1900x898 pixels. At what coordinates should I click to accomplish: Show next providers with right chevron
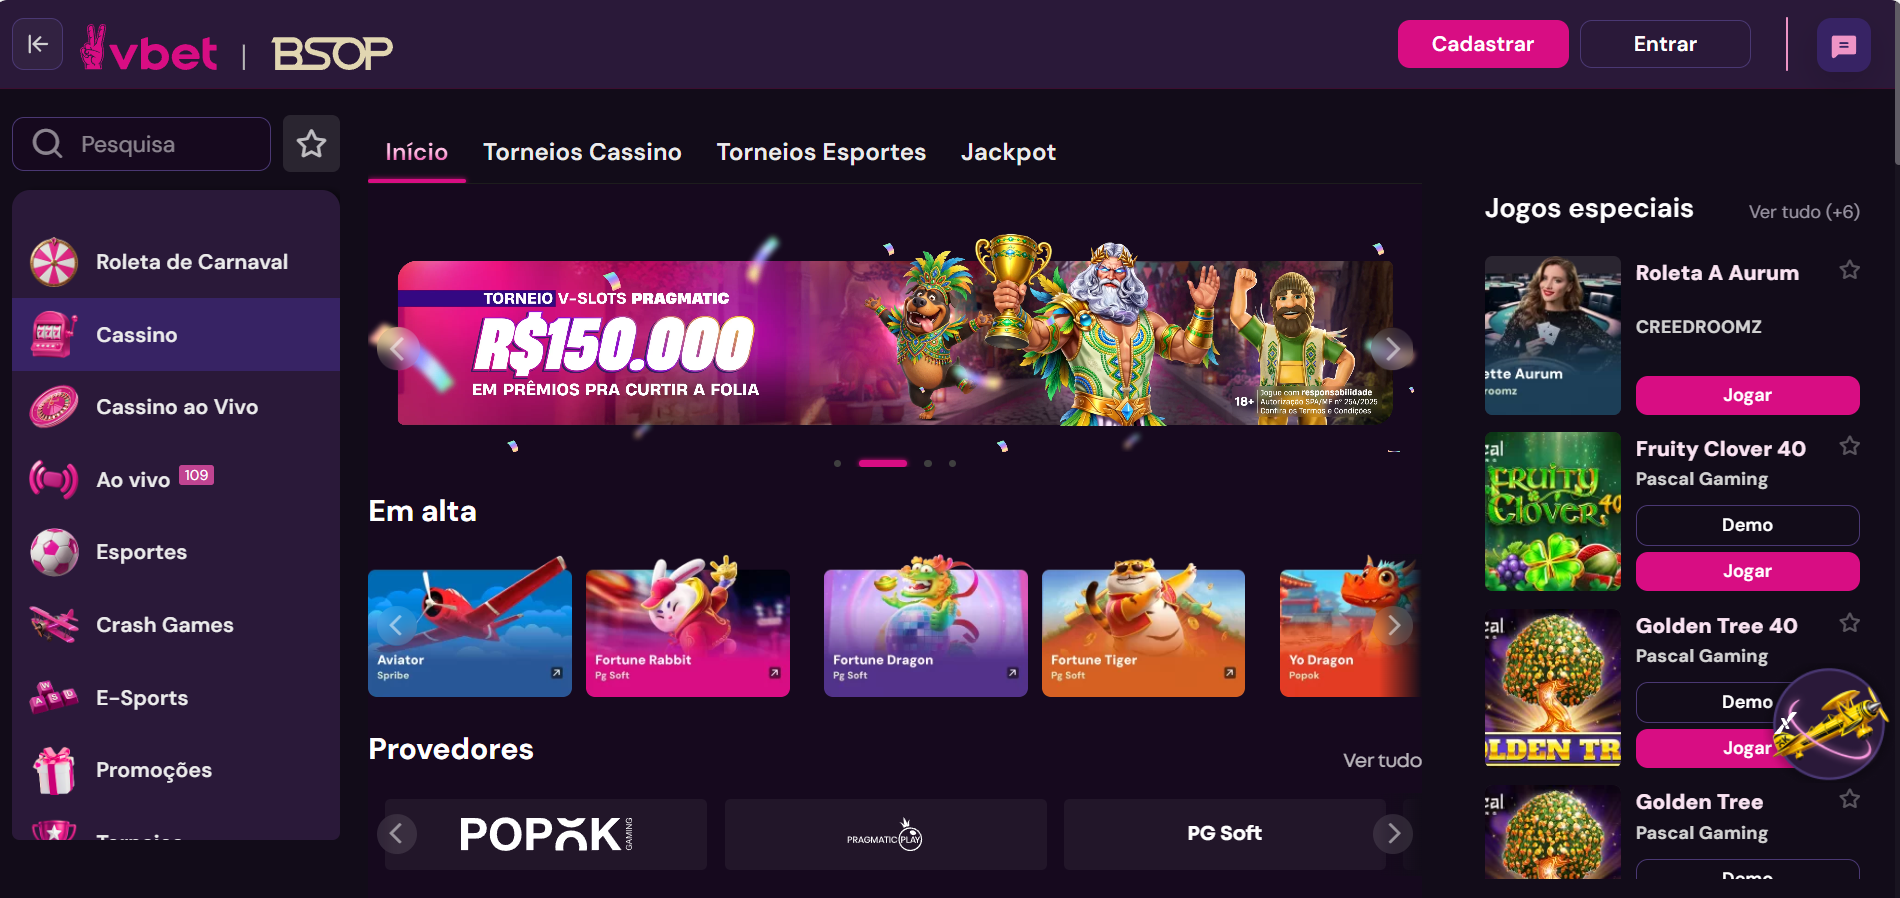[1393, 833]
